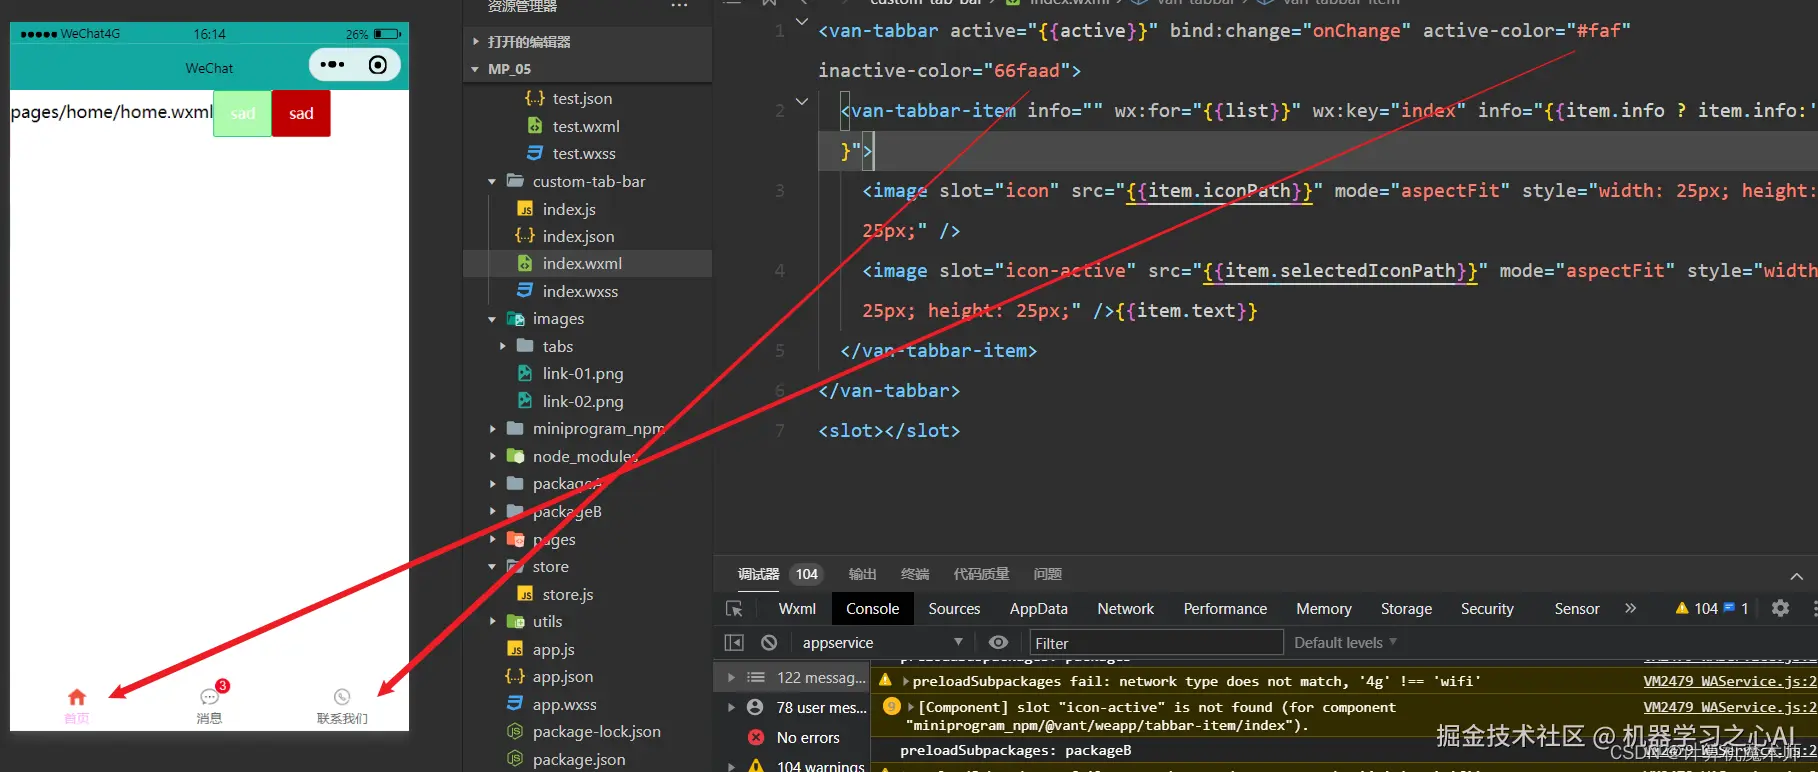Viewport: 1818px width, 772px height.
Task: Open package-lock.json file
Action: 596,731
